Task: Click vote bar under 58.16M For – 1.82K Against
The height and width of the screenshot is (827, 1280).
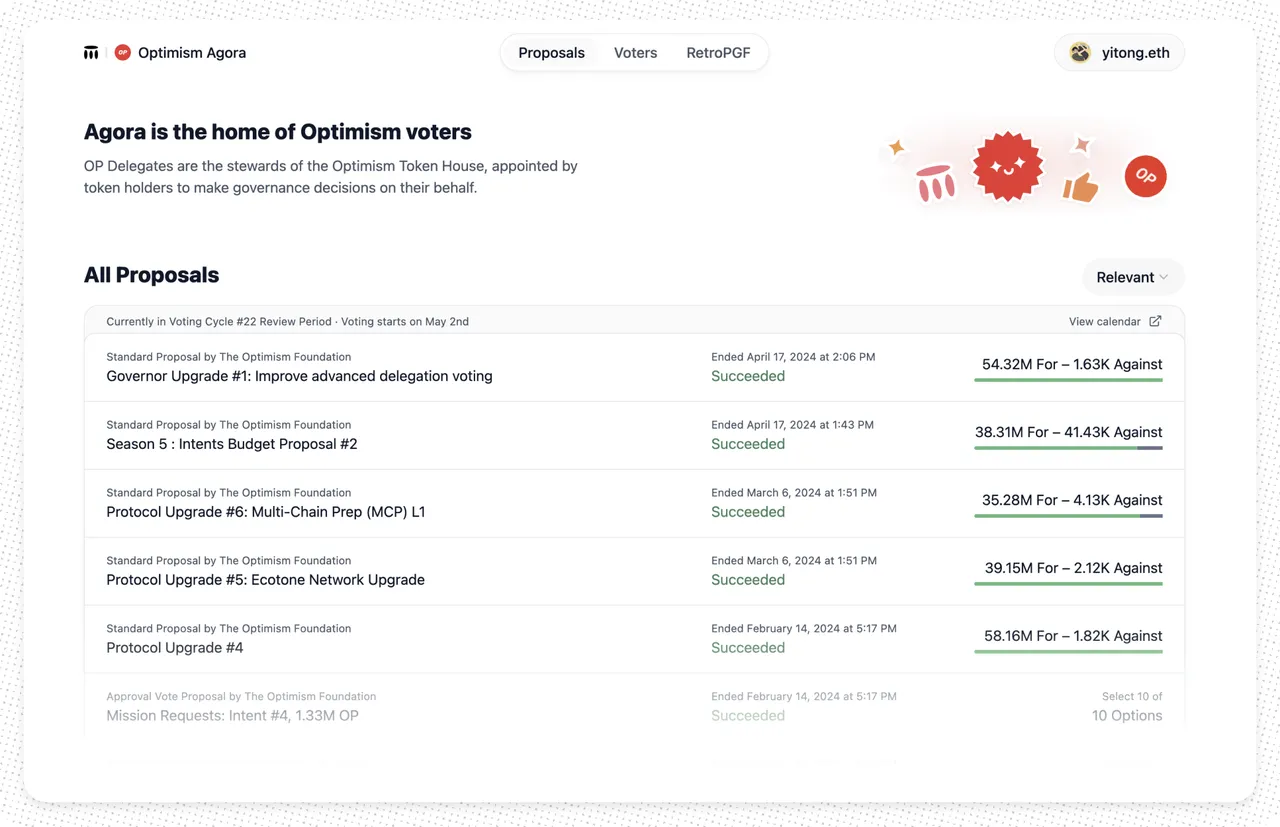Action: tap(1068, 652)
